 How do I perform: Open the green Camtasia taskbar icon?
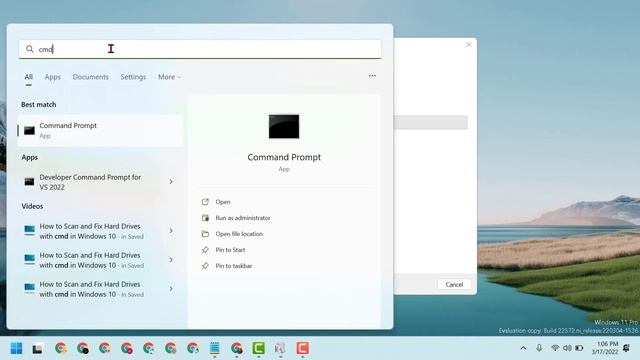[x=258, y=348]
